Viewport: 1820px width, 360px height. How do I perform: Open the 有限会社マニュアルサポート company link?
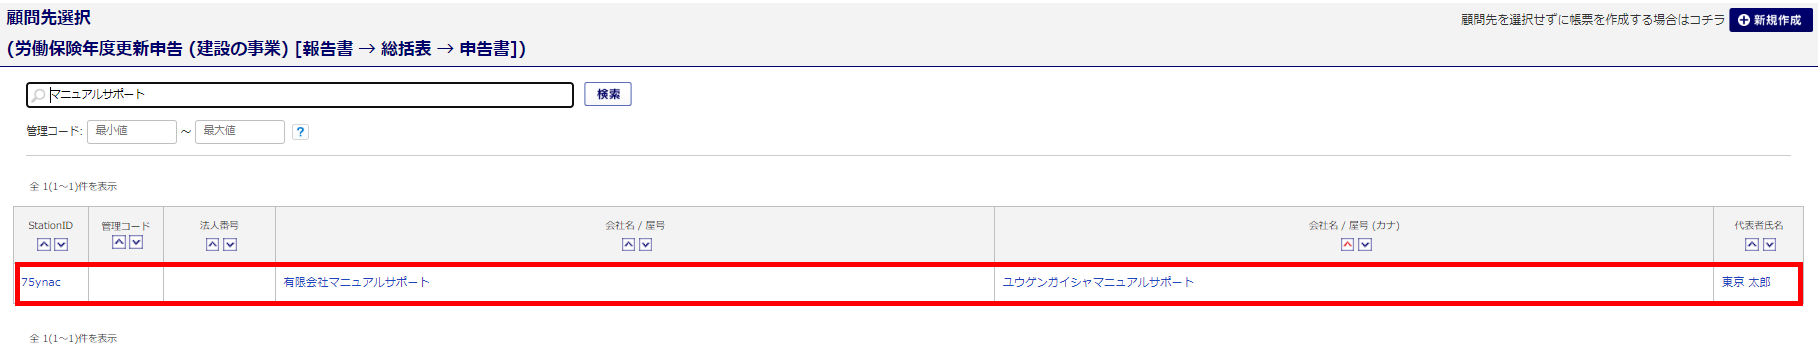[356, 283]
